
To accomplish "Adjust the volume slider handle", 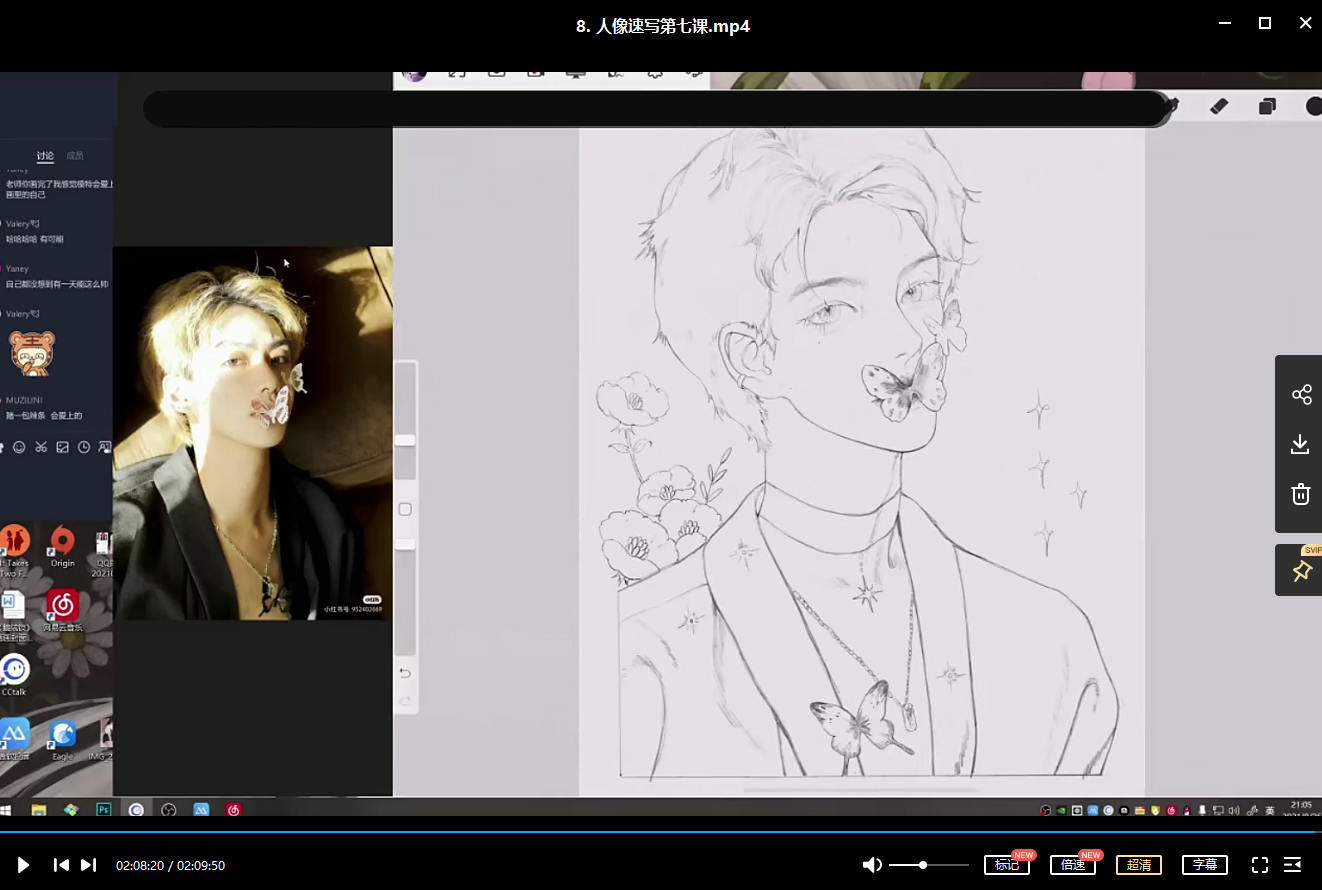I will click(x=923, y=865).
